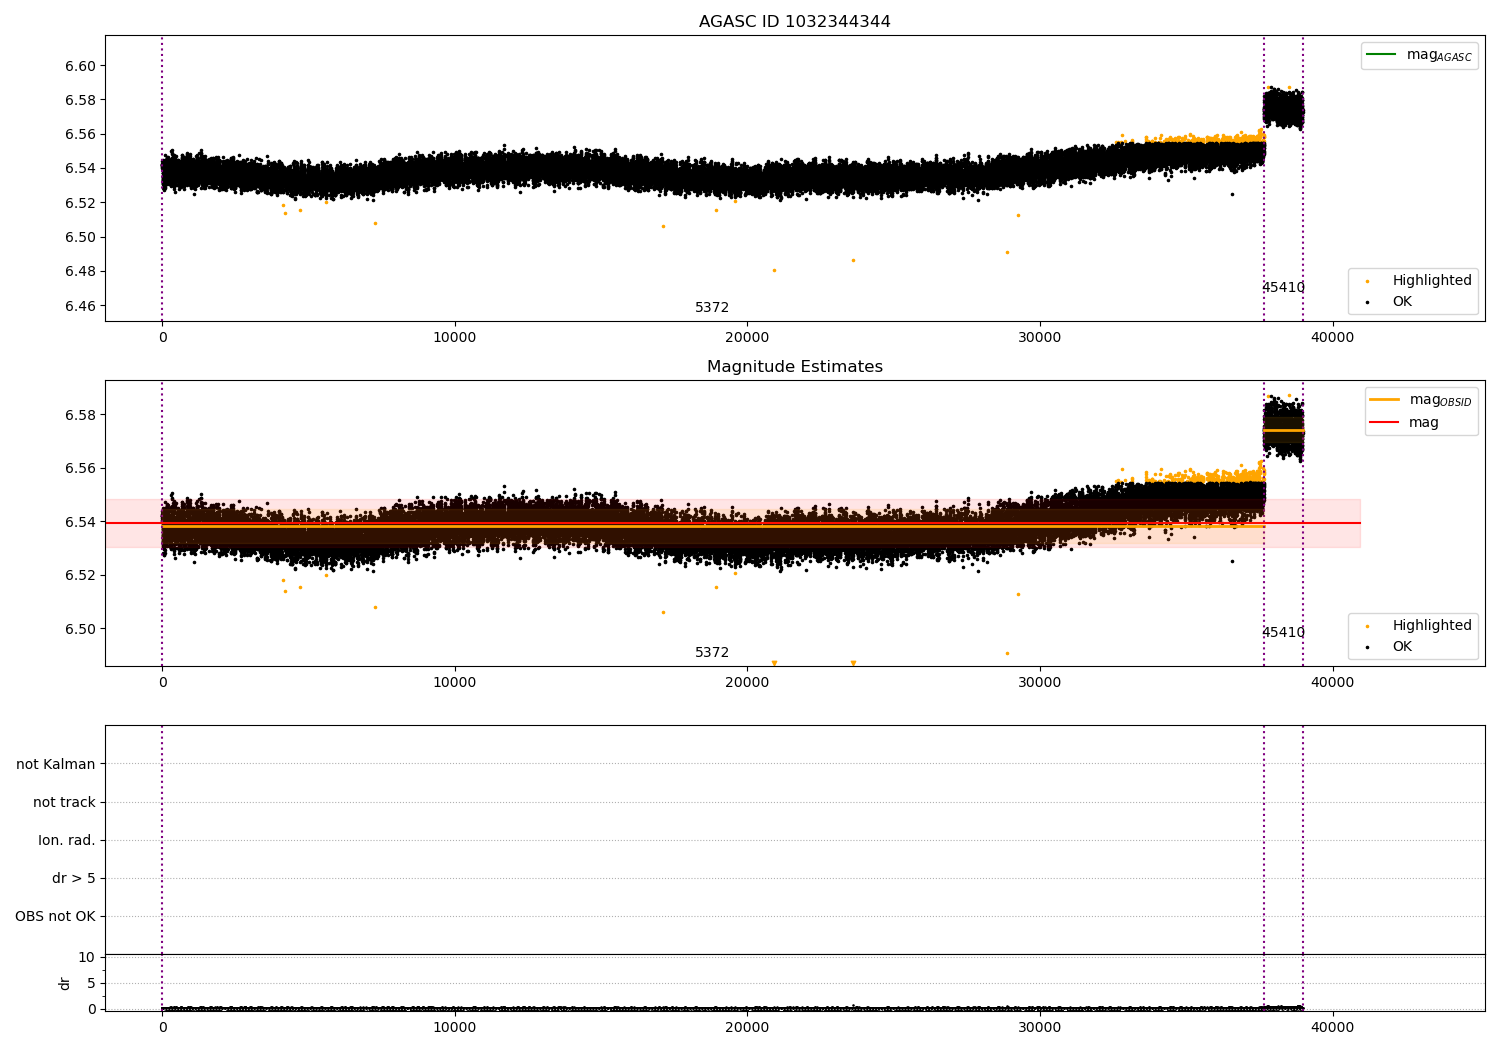1500x1050 pixels.
Task: Click the dr axis label in bottom panel
Action: pos(65,983)
